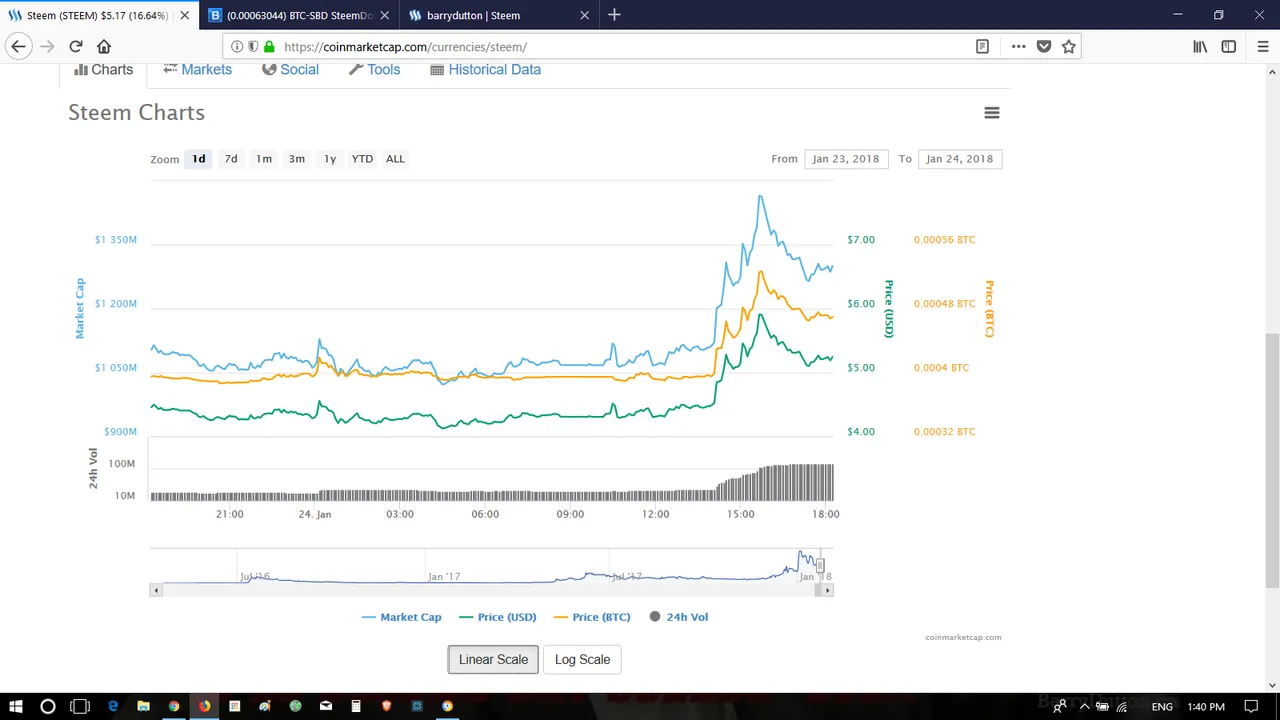The width and height of the screenshot is (1280, 720).
Task: Save page to Pocket
Action: coord(1044,46)
